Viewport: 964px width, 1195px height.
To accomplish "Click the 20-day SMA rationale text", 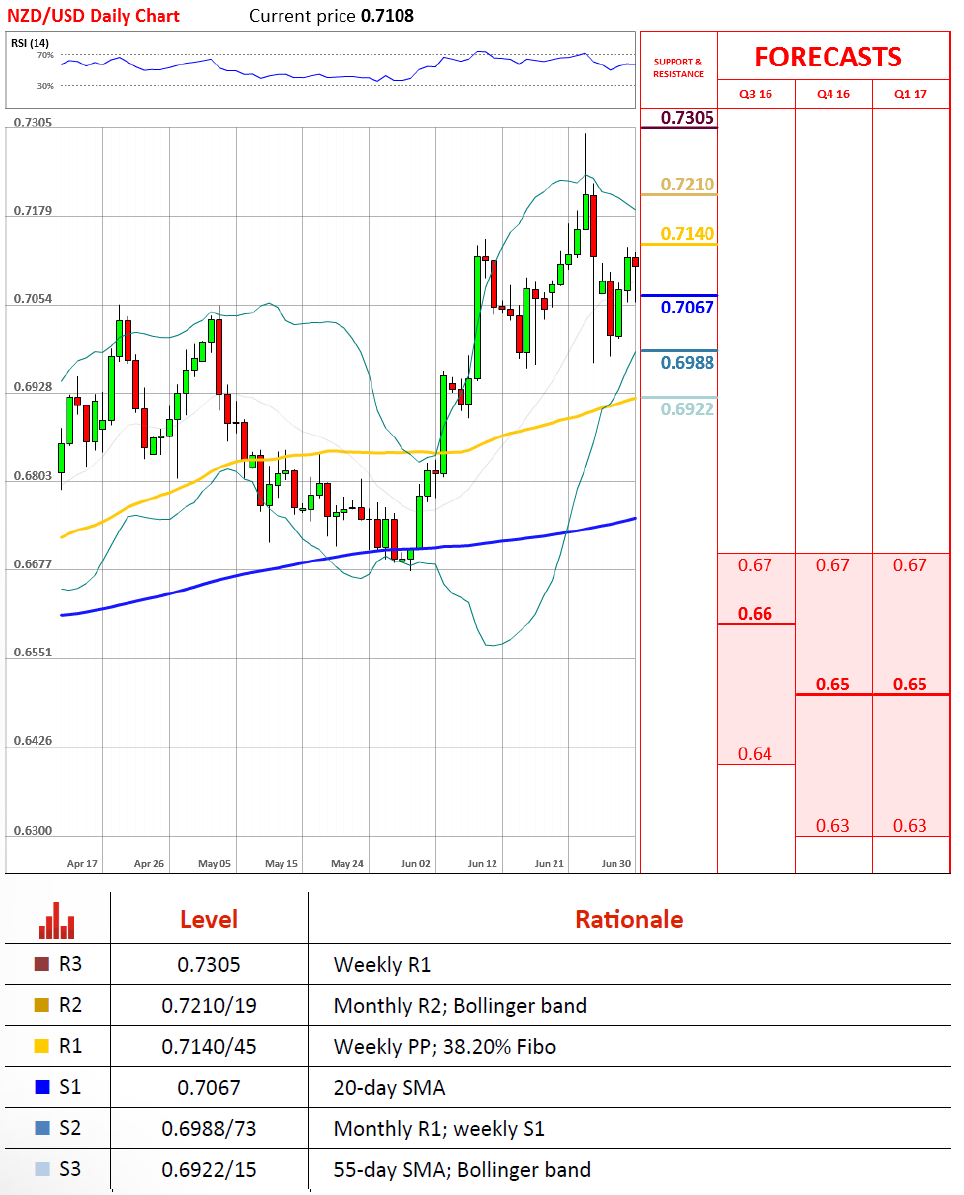I will tap(389, 1088).
